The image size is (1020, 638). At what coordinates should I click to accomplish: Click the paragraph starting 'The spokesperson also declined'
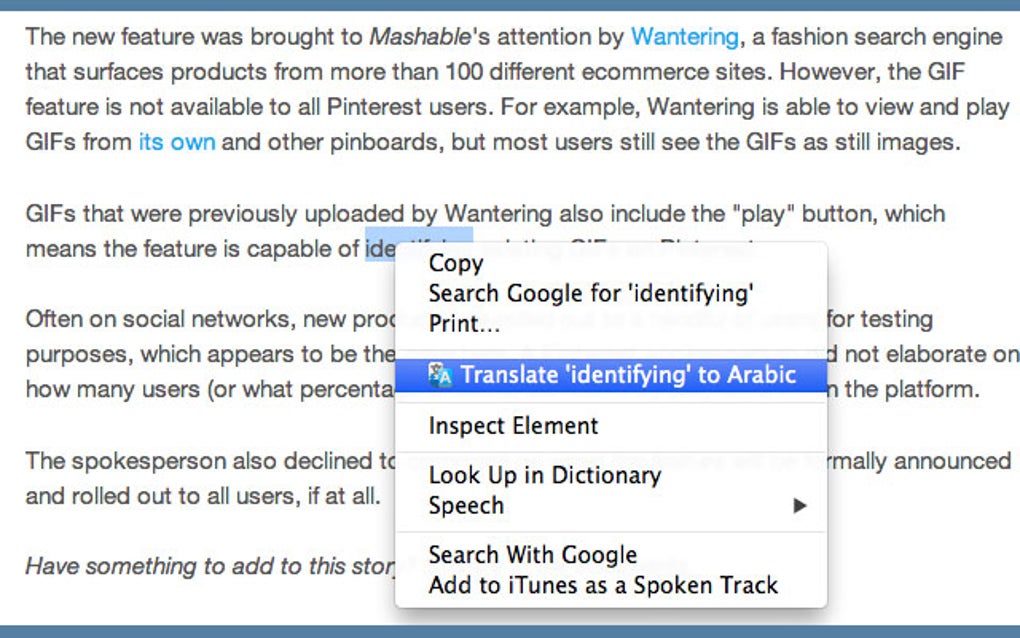(200, 462)
